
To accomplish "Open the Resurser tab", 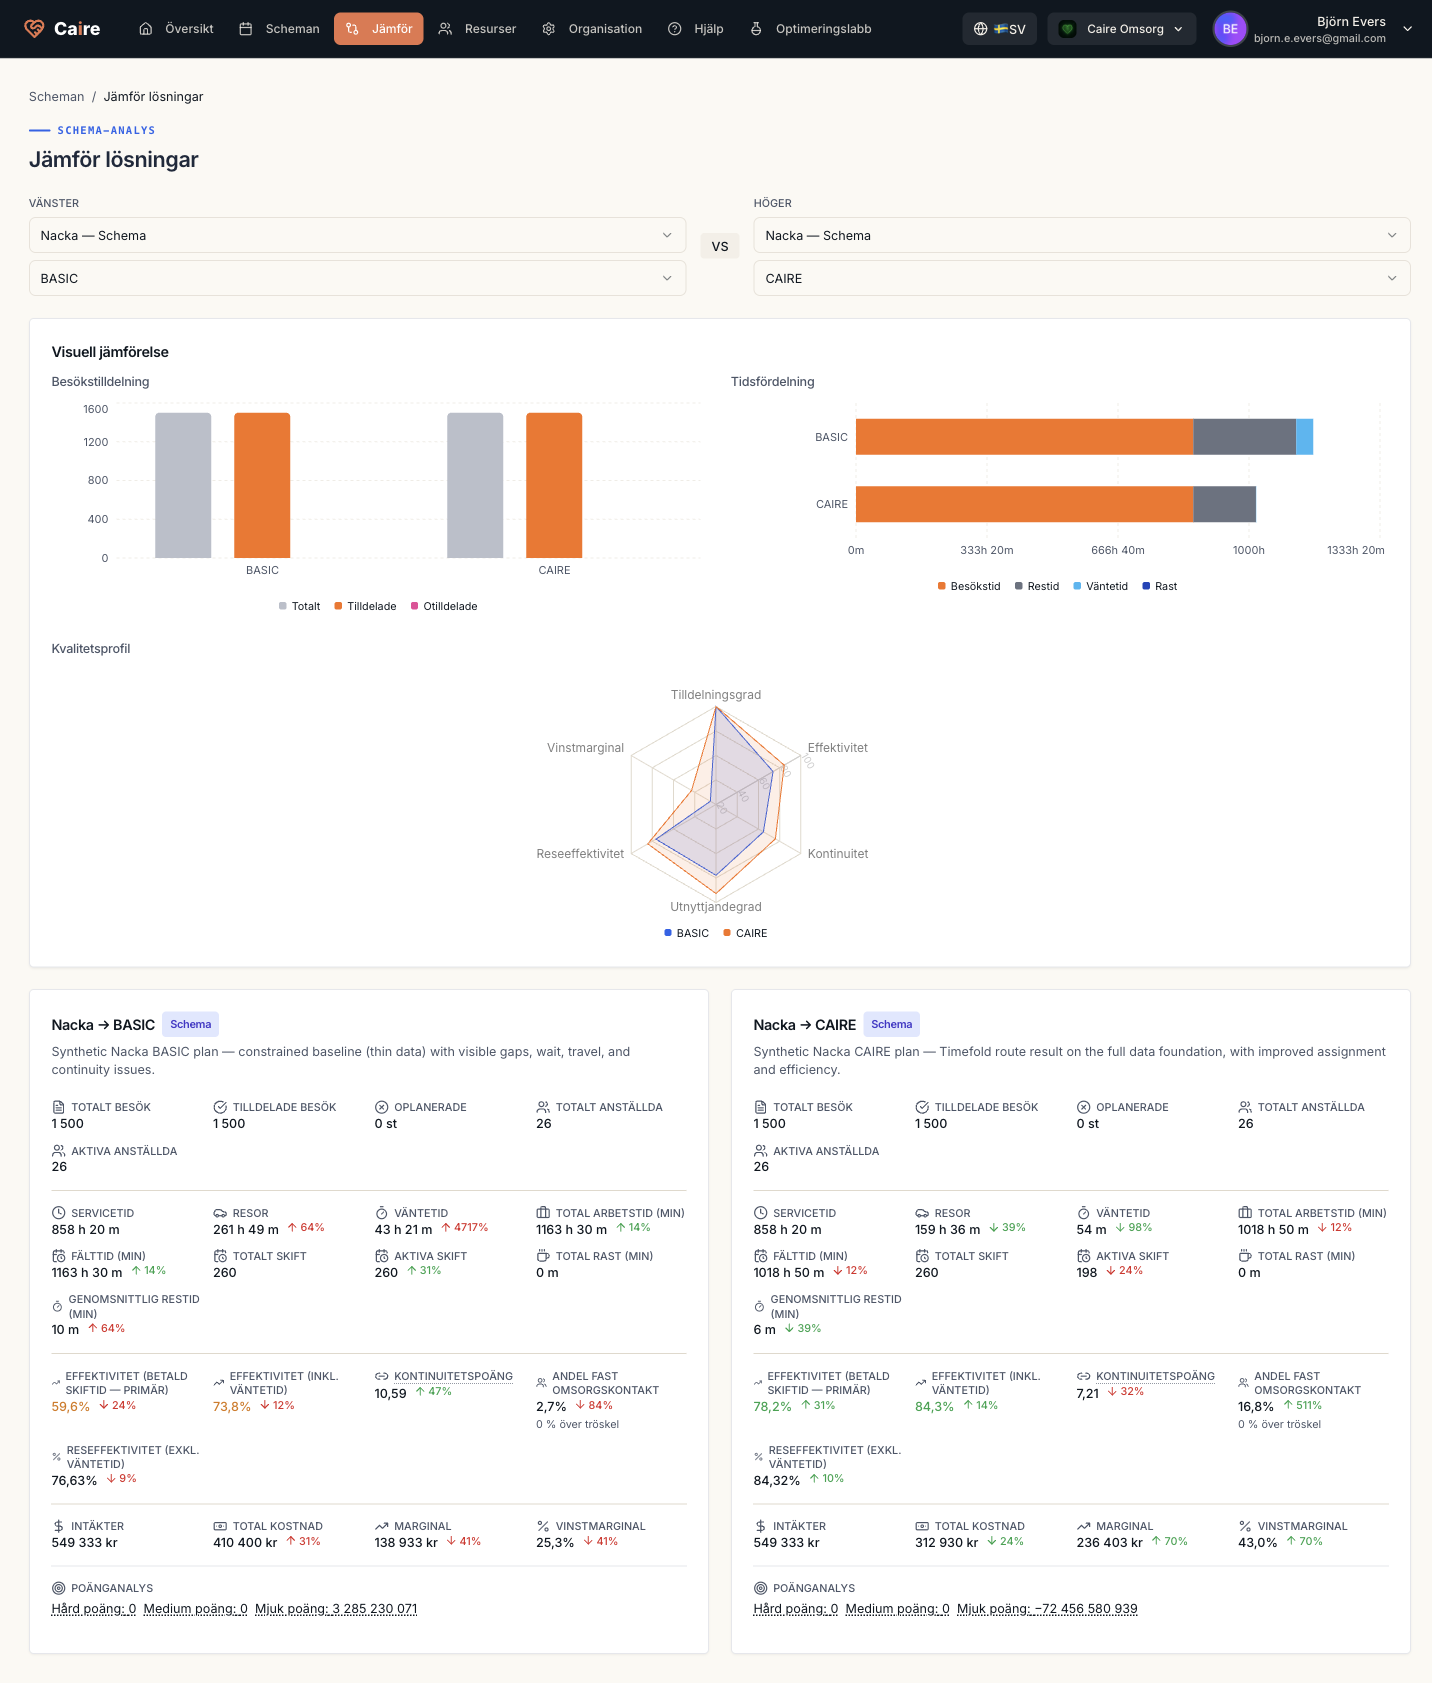I will click(x=477, y=29).
